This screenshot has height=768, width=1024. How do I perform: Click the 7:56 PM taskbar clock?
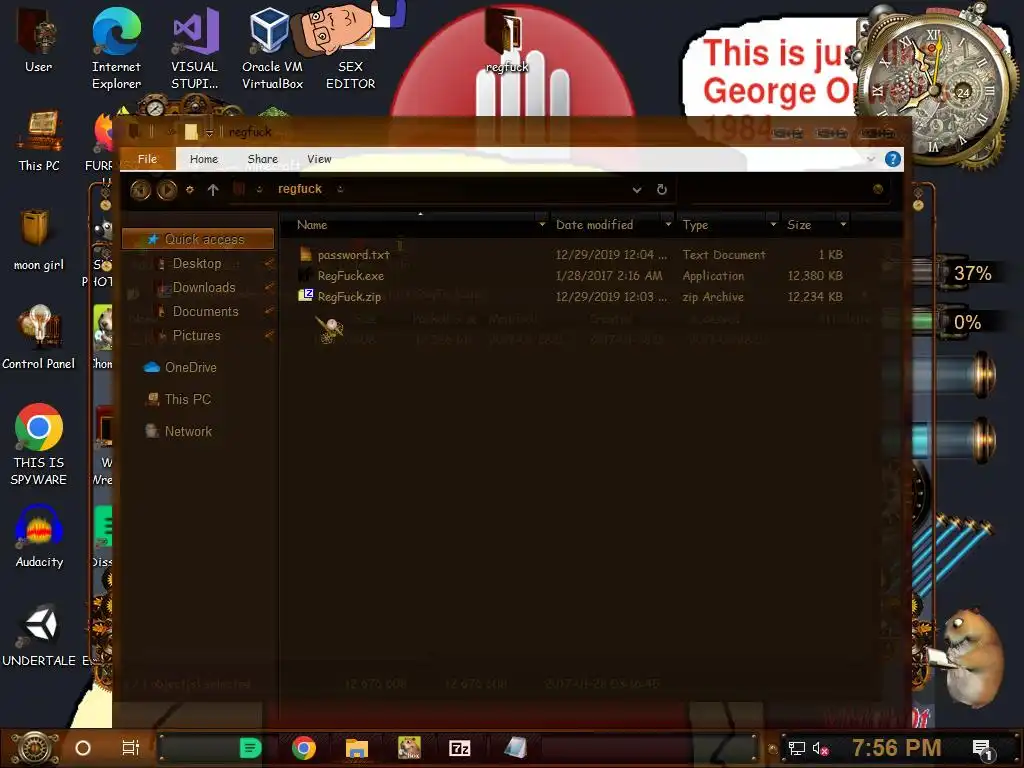pos(897,748)
